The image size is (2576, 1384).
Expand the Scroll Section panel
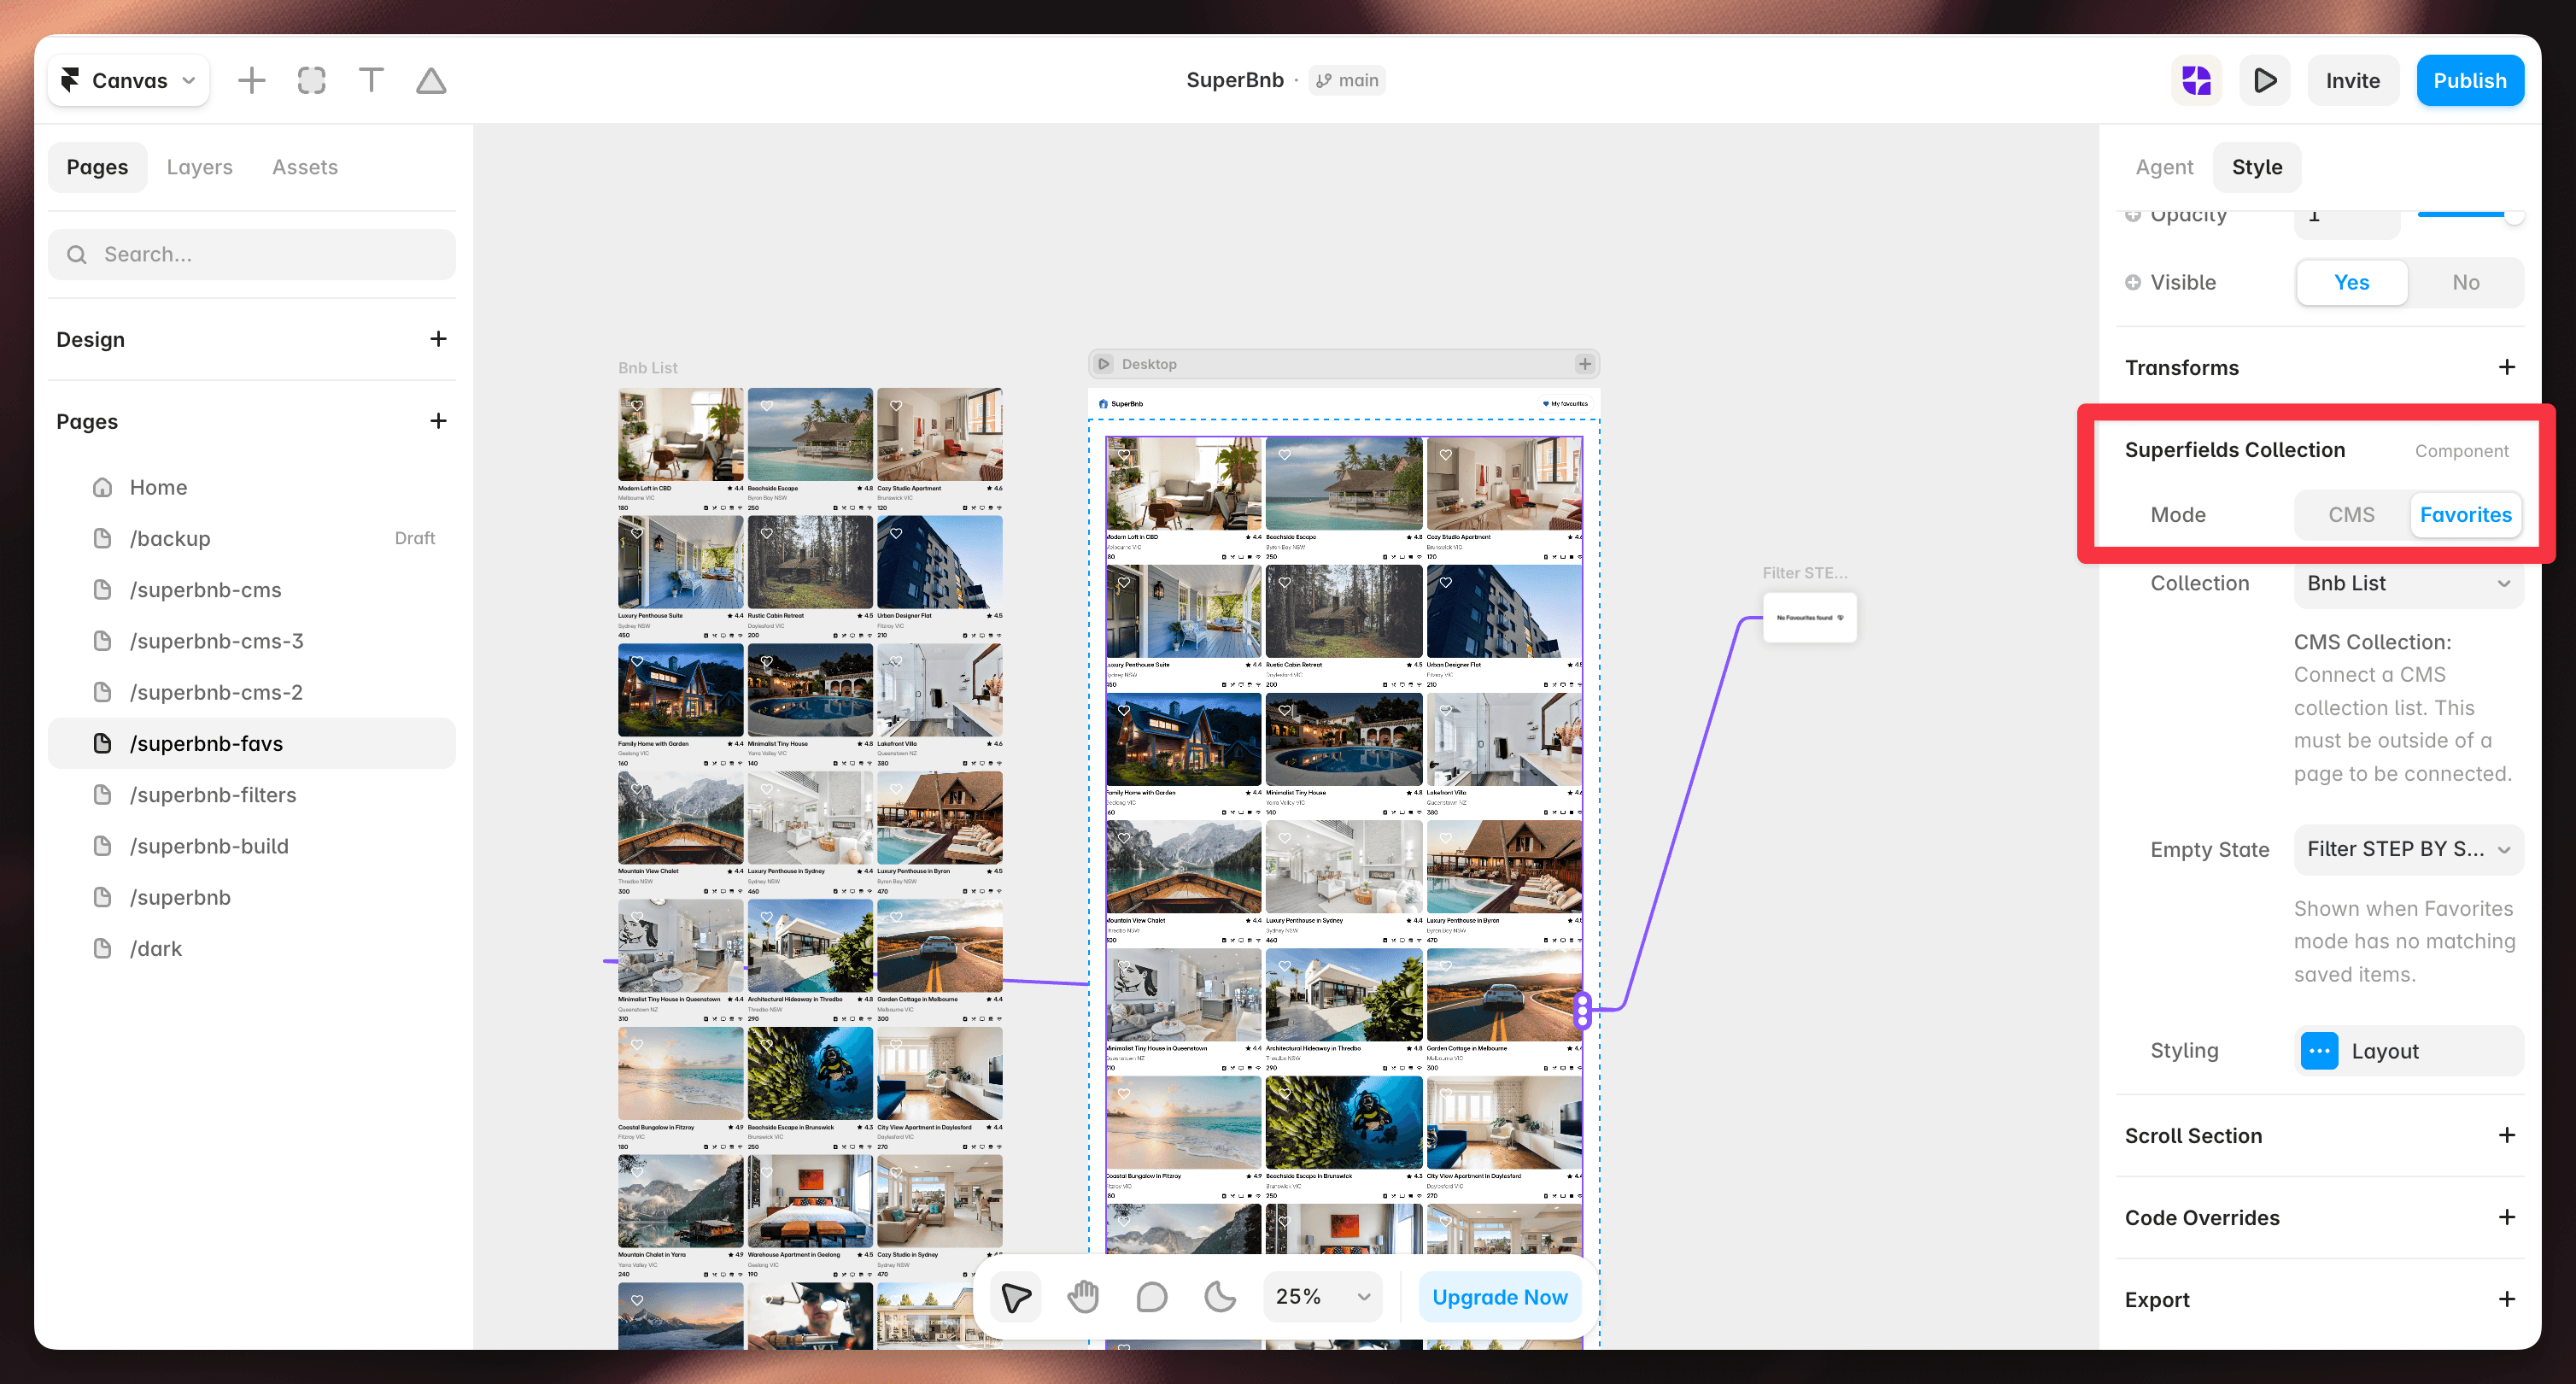[2506, 1135]
